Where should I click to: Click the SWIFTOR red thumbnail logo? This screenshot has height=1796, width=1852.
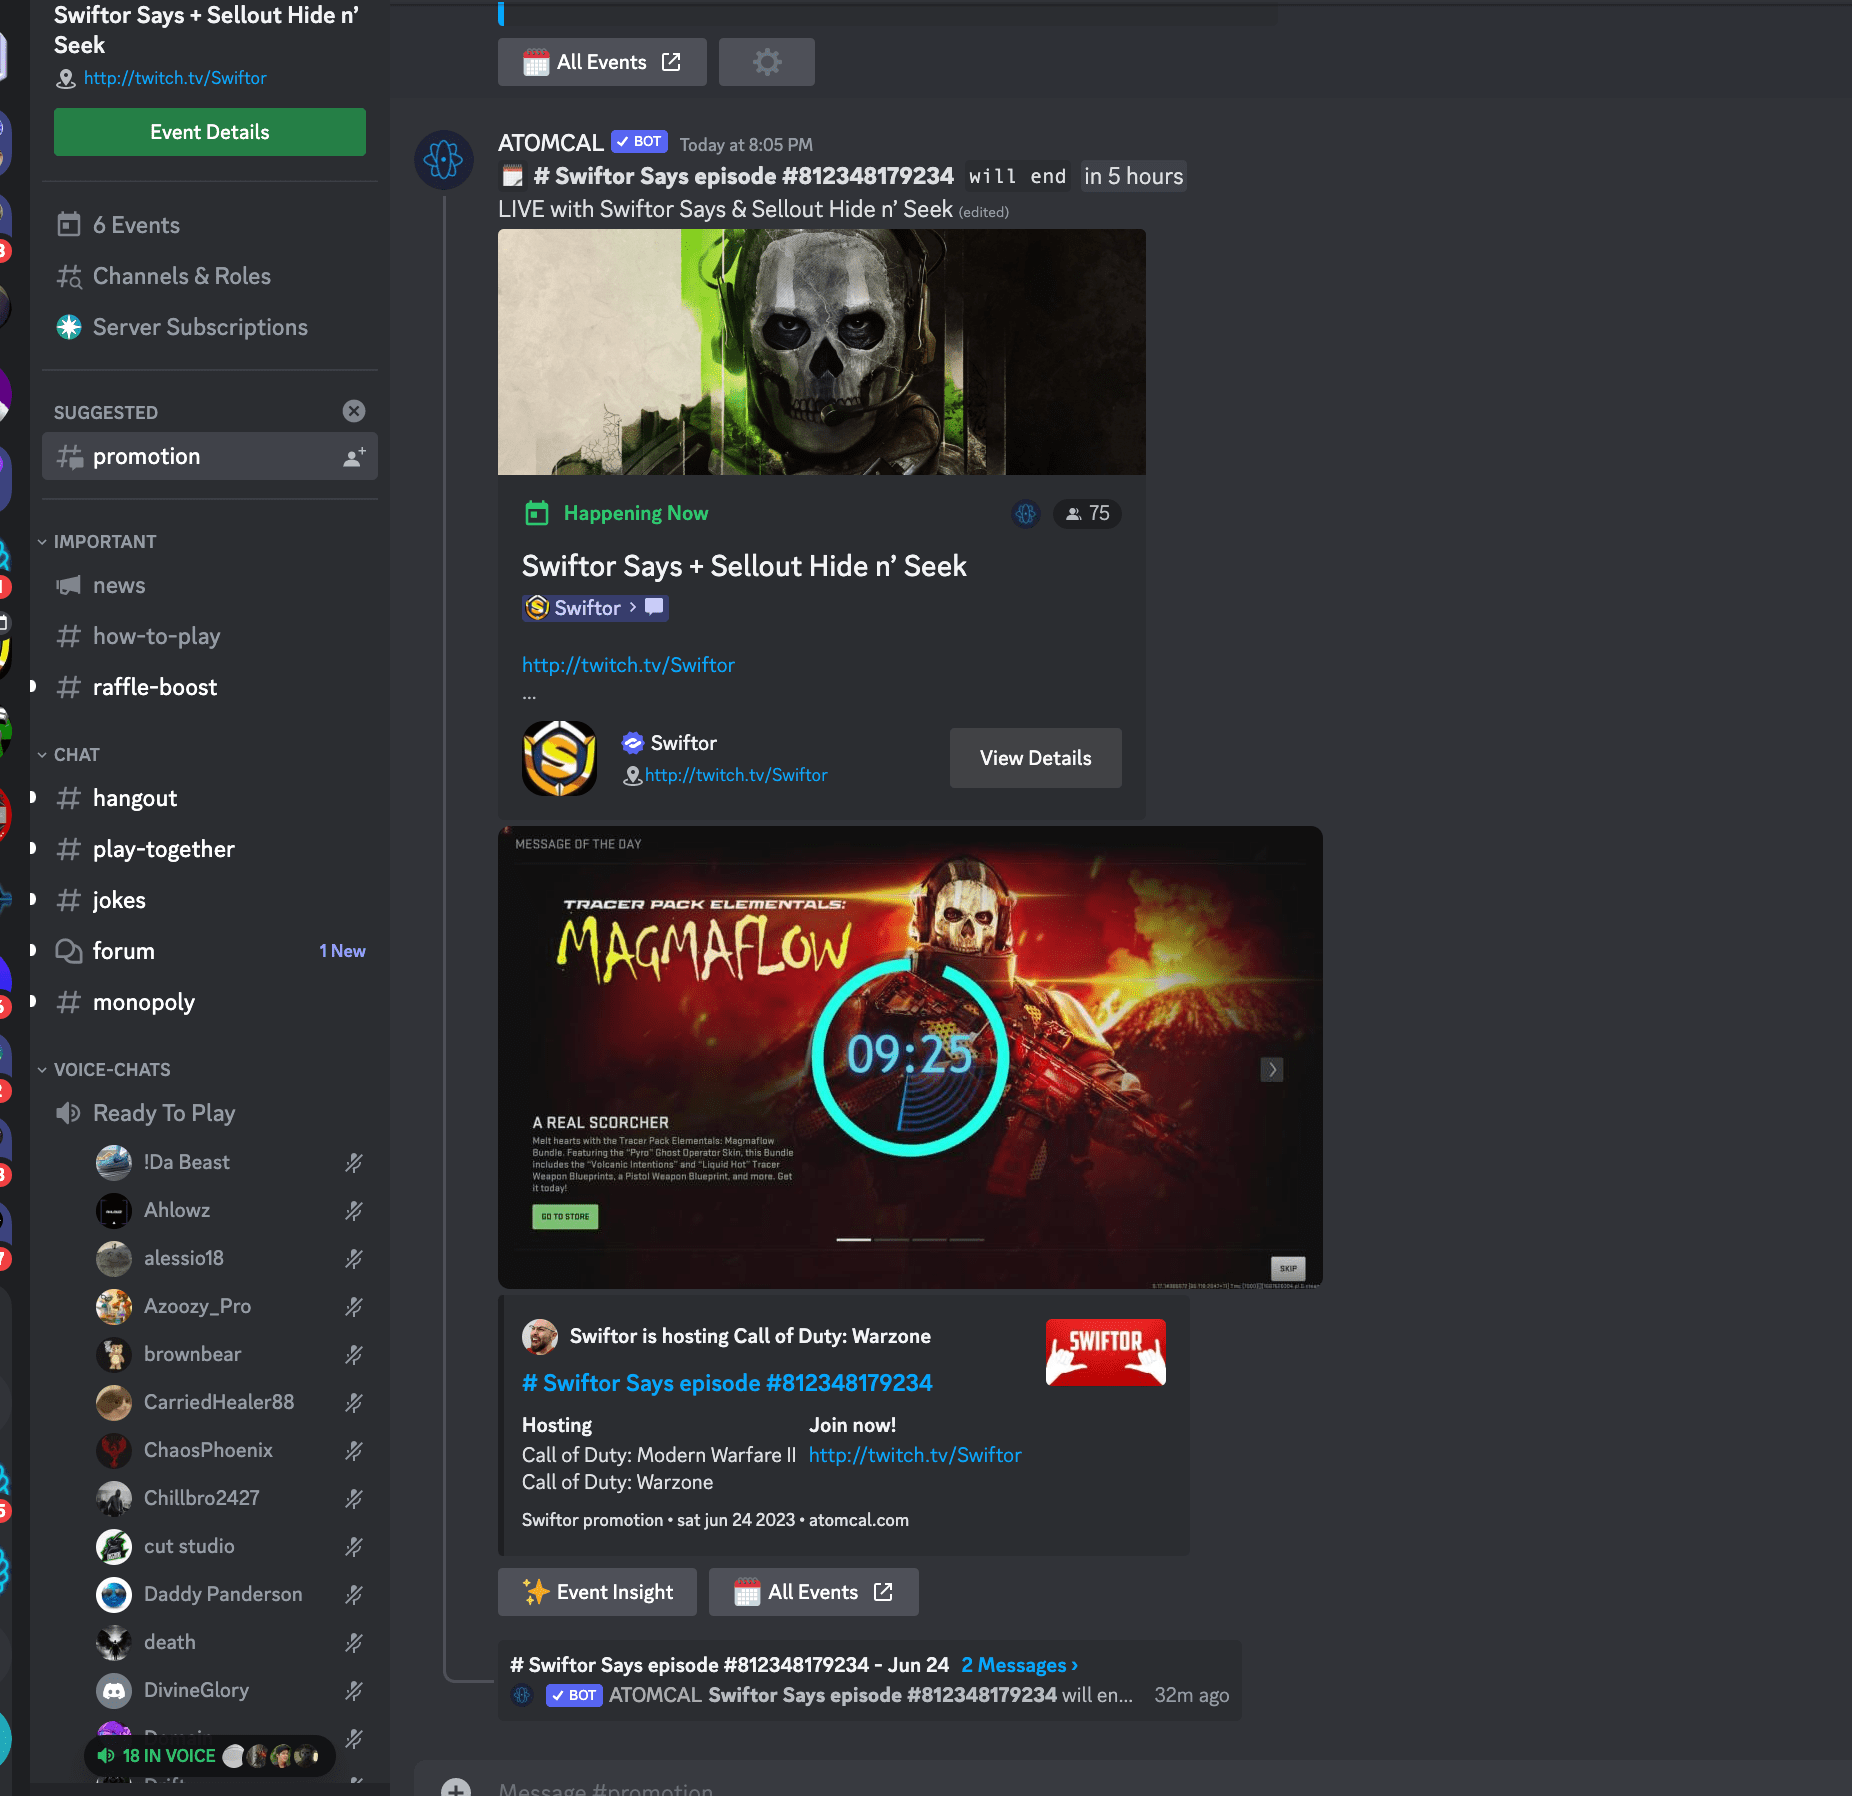click(x=1106, y=1352)
